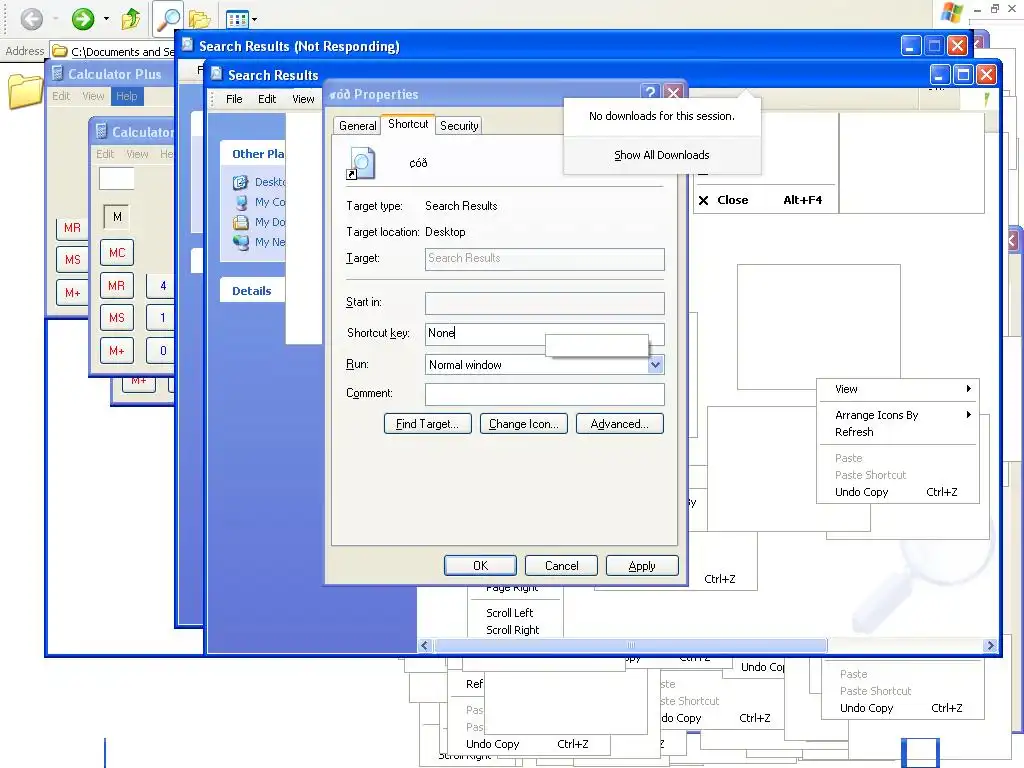This screenshot has height=768, width=1024.
Task: Click the scrollbar left arrow
Action: coord(424,645)
